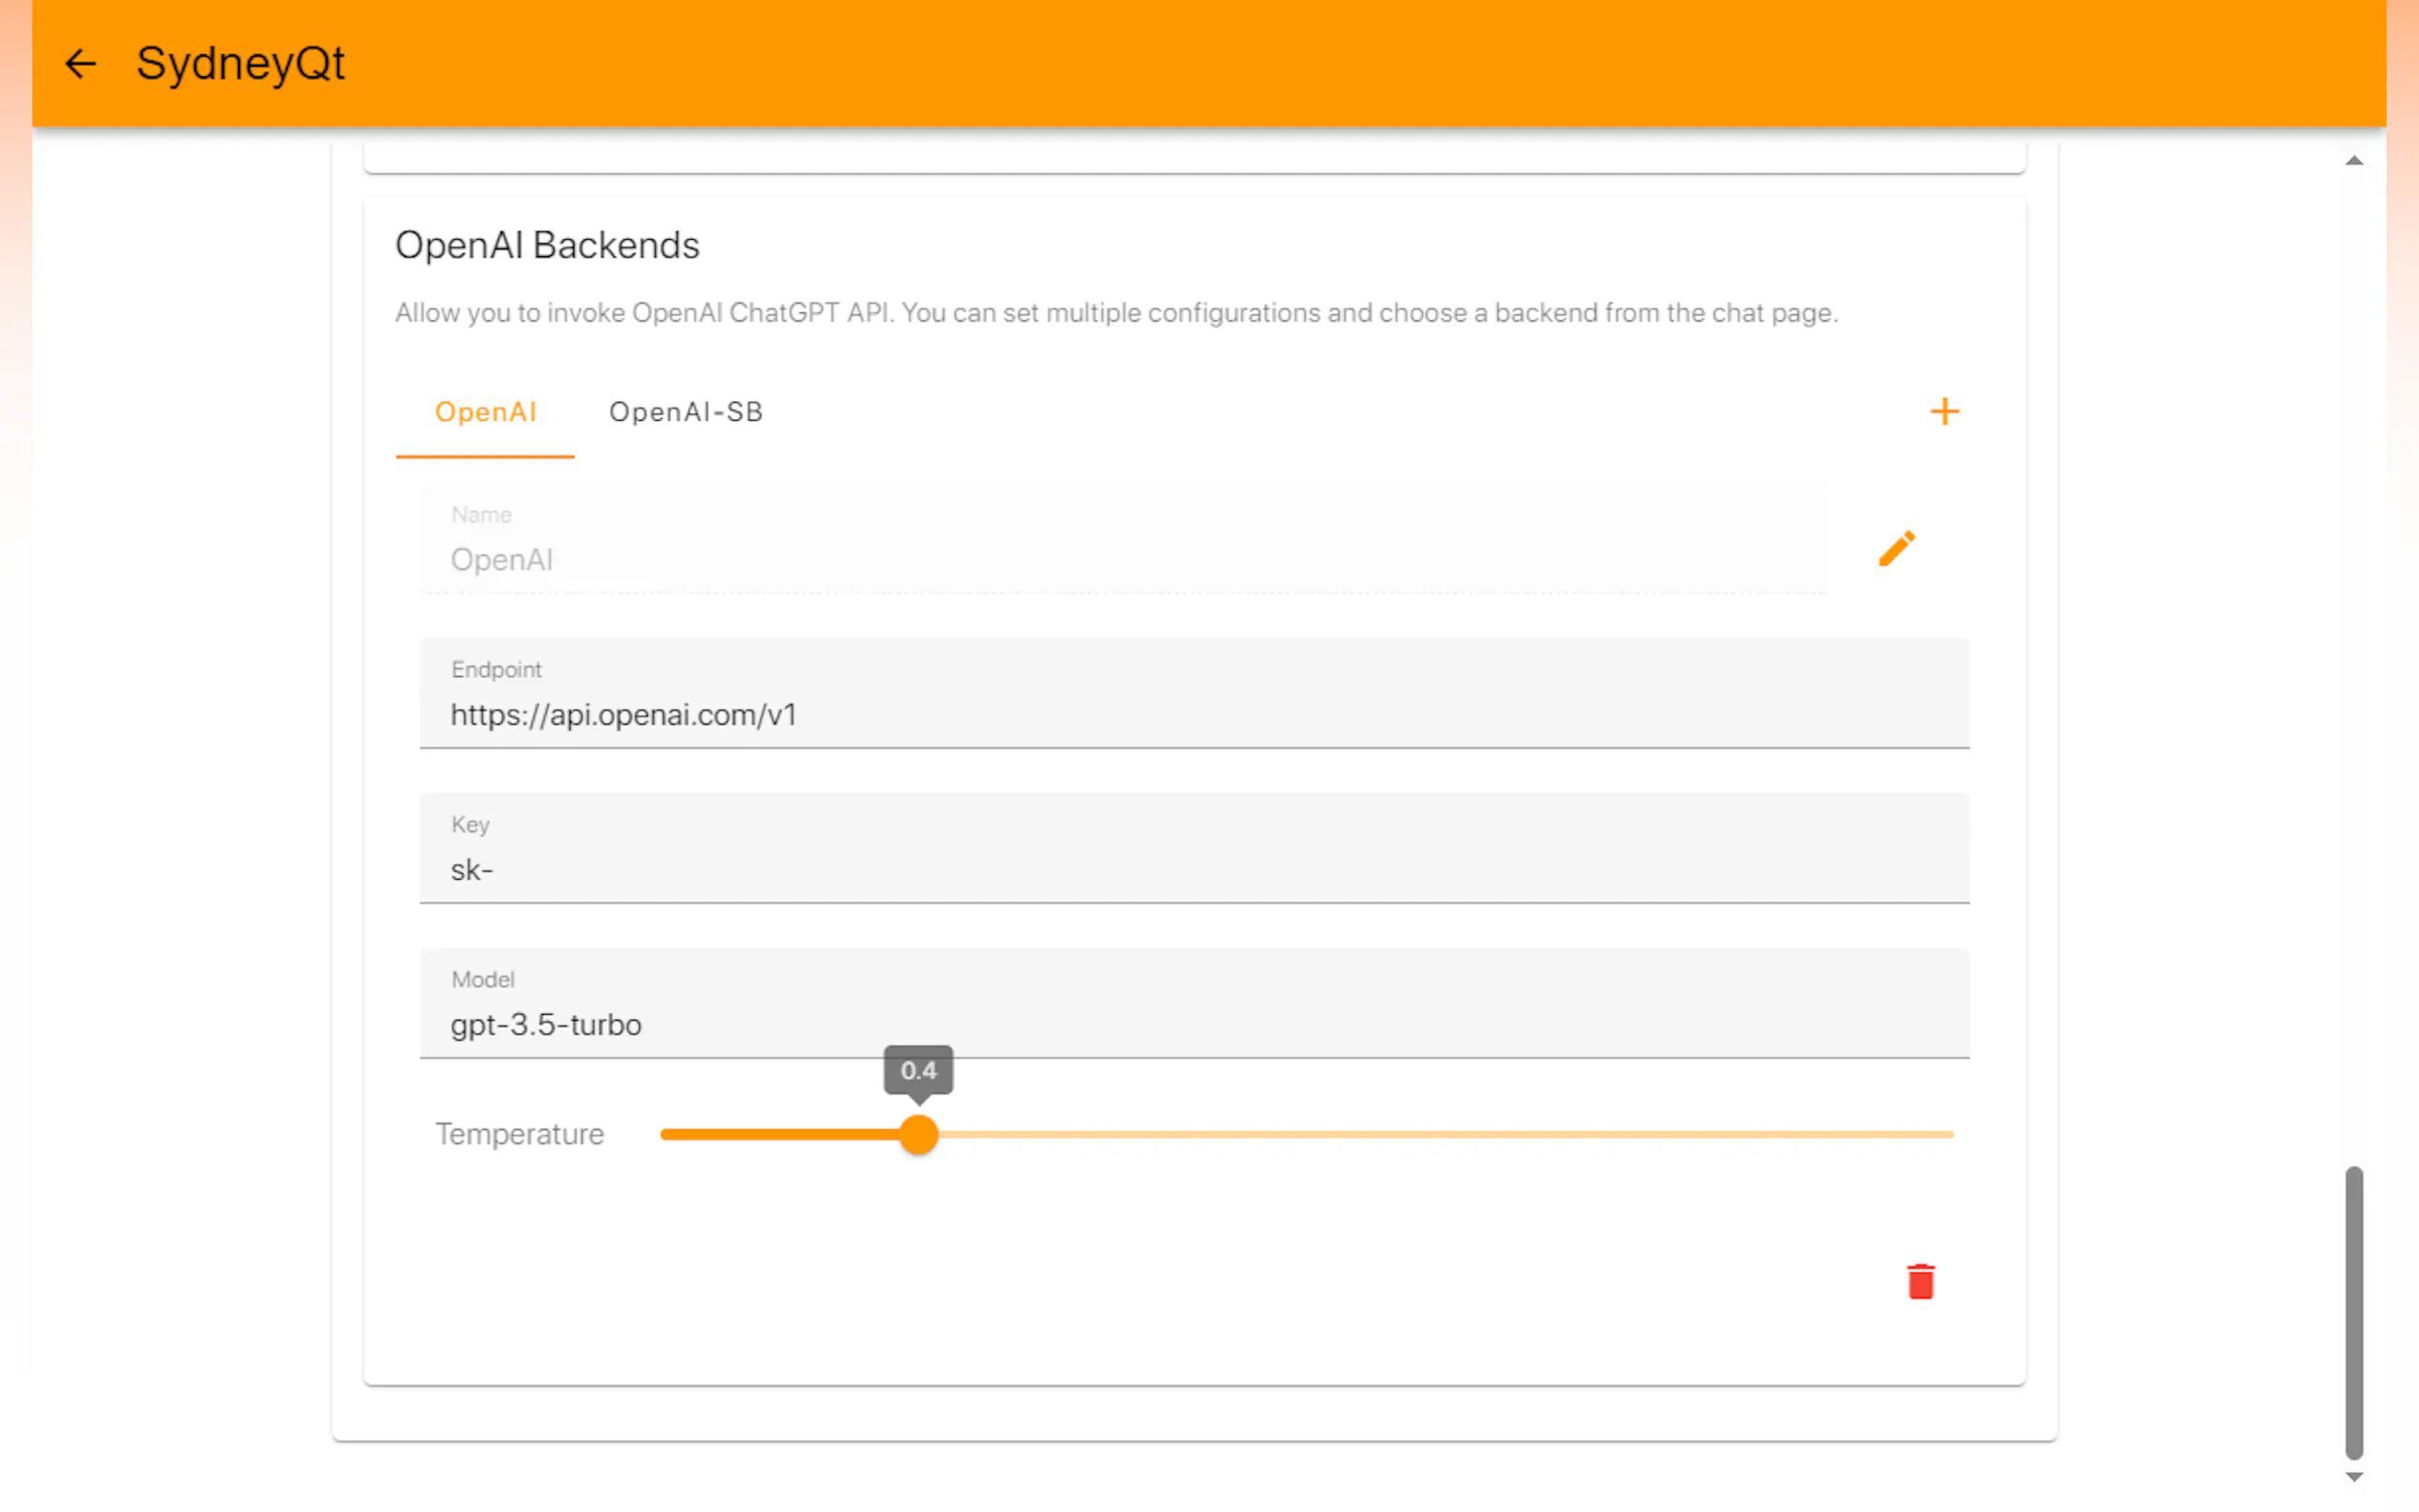Delete this backend using red trash icon
Viewport: 2419px width, 1512px height.
tap(1920, 1281)
